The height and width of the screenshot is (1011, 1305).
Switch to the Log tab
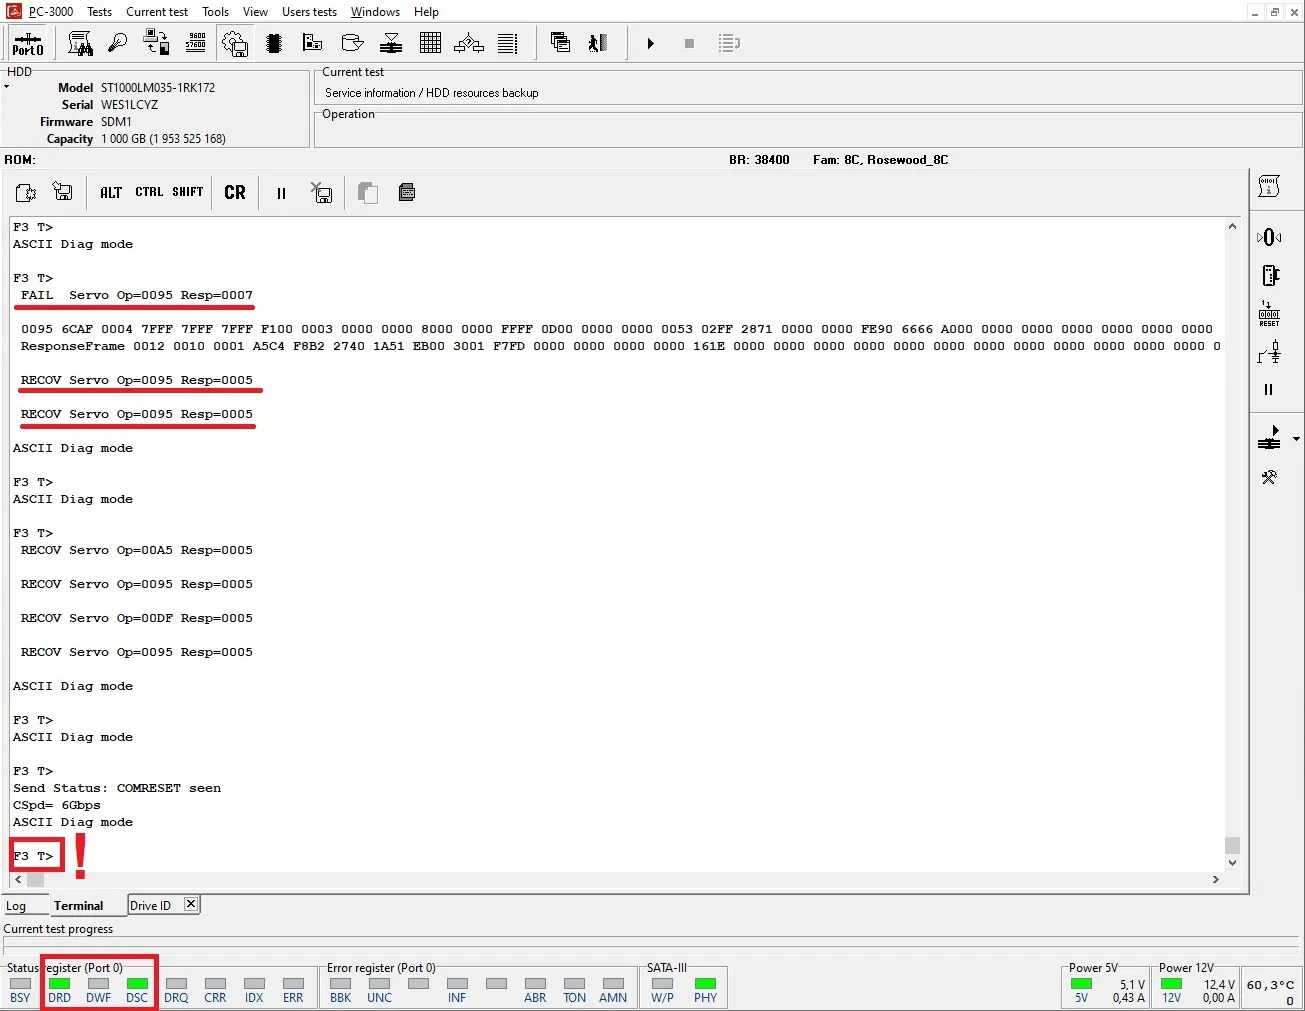(16, 906)
